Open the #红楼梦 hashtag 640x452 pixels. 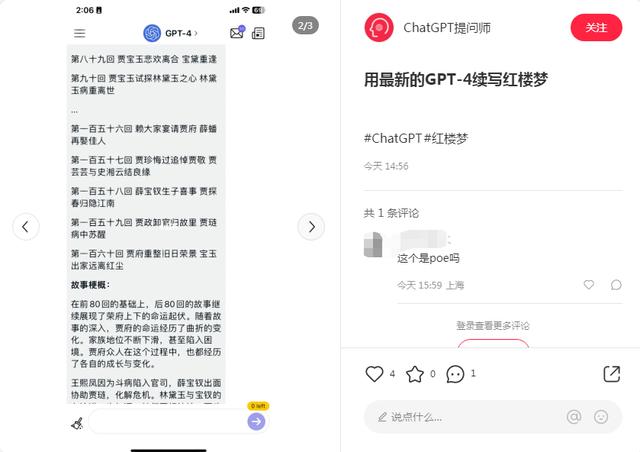tap(446, 138)
